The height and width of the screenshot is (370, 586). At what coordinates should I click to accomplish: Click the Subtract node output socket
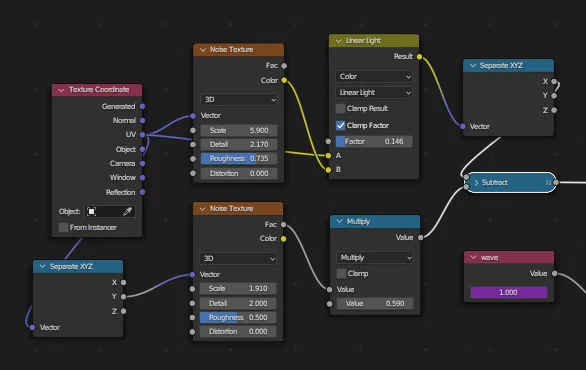point(556,182)
